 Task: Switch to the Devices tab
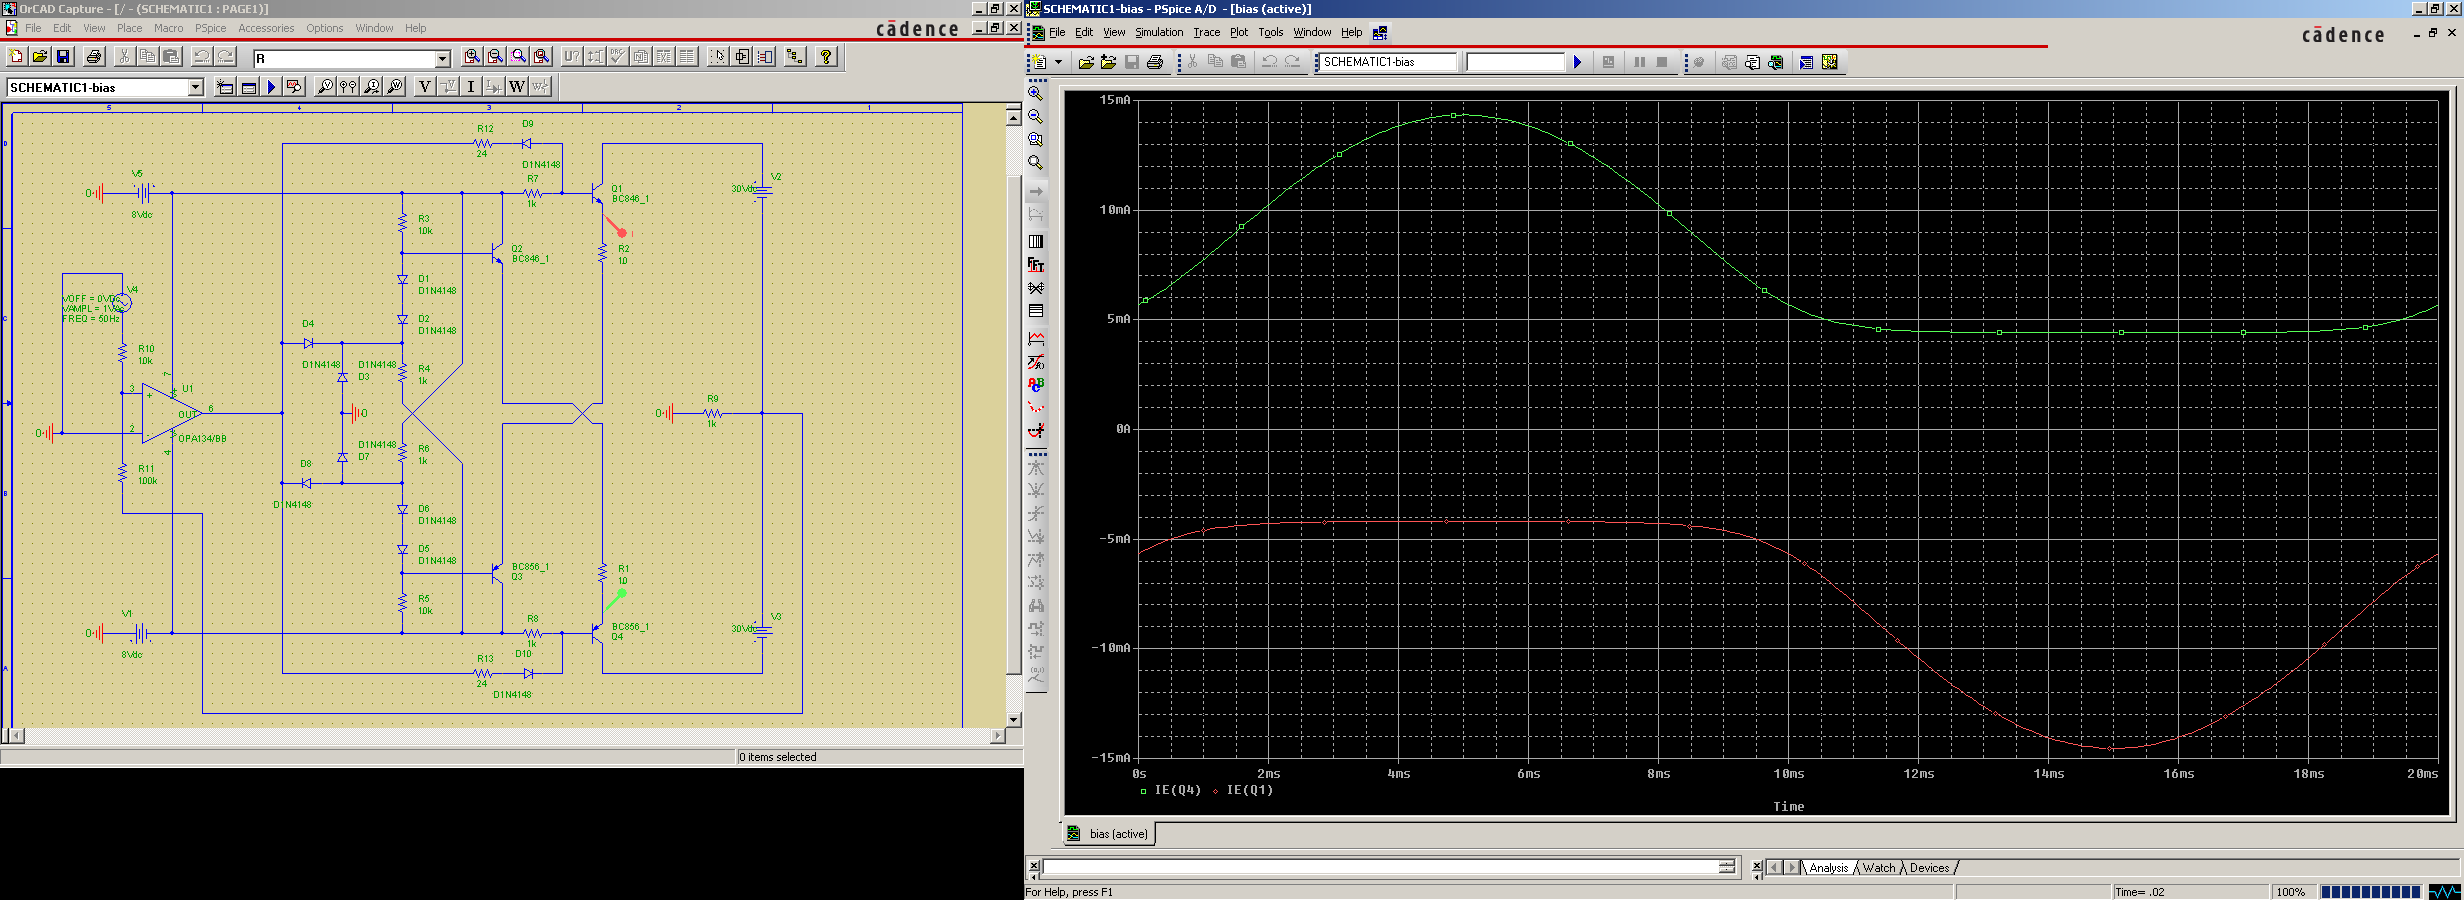point(1929,867)
